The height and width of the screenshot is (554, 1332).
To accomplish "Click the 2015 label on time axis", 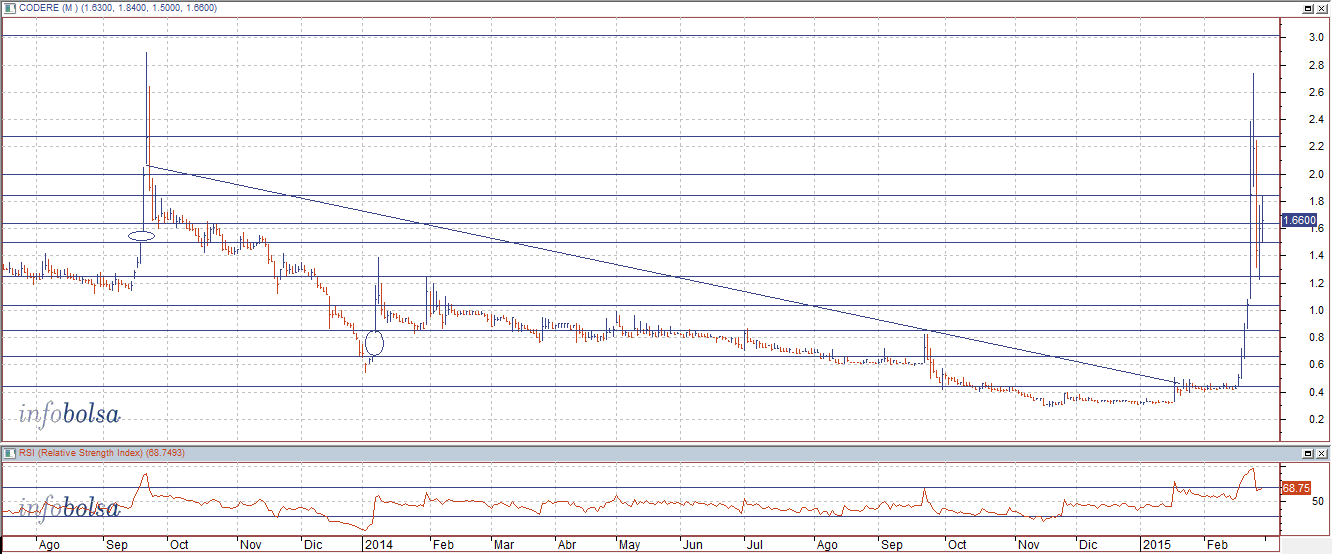I will pos(1158,546).
